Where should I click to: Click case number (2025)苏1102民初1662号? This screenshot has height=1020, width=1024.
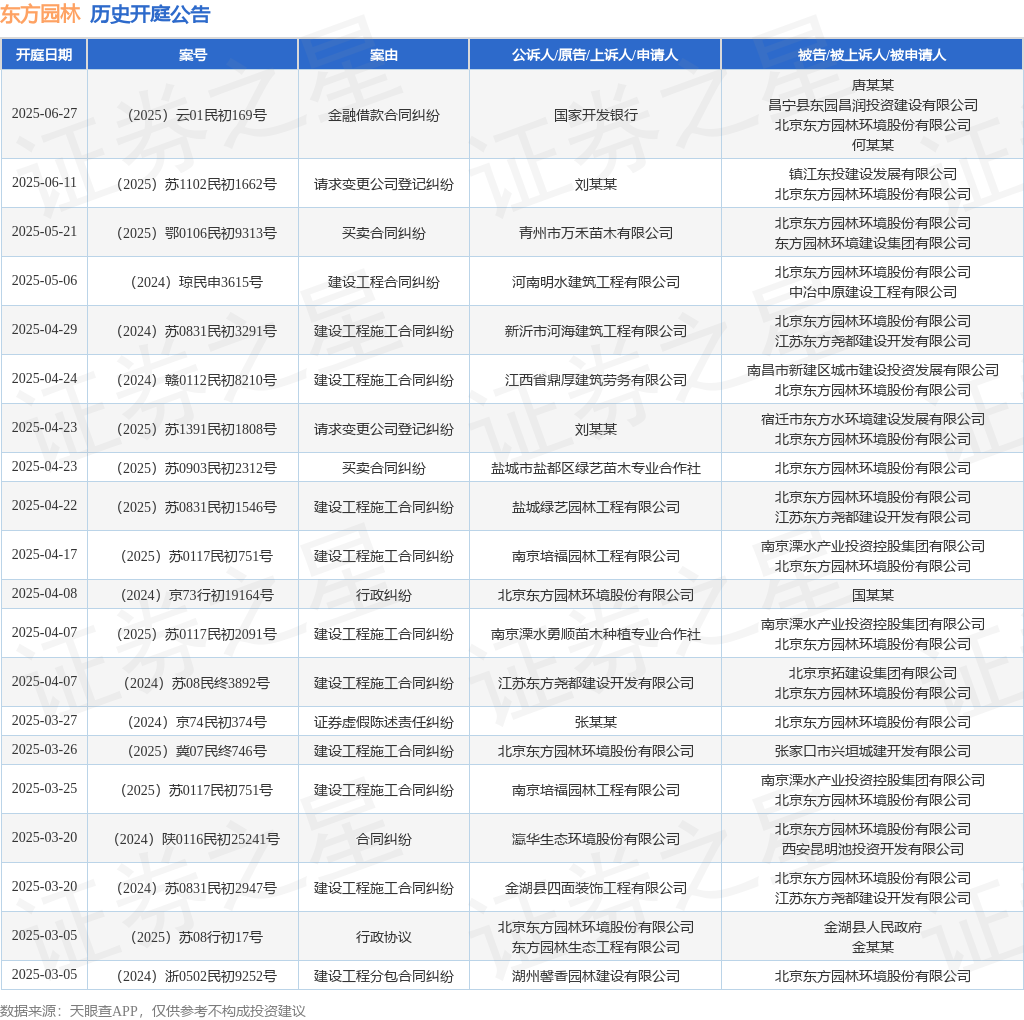[197, 184]
